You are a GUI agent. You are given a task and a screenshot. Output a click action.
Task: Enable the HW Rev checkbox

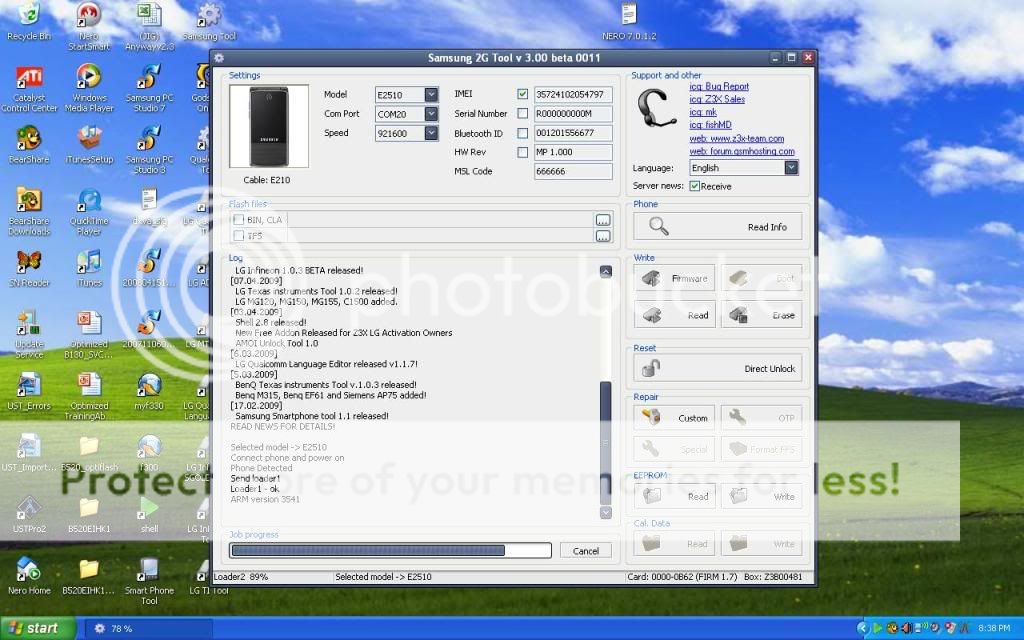[522, 152]
